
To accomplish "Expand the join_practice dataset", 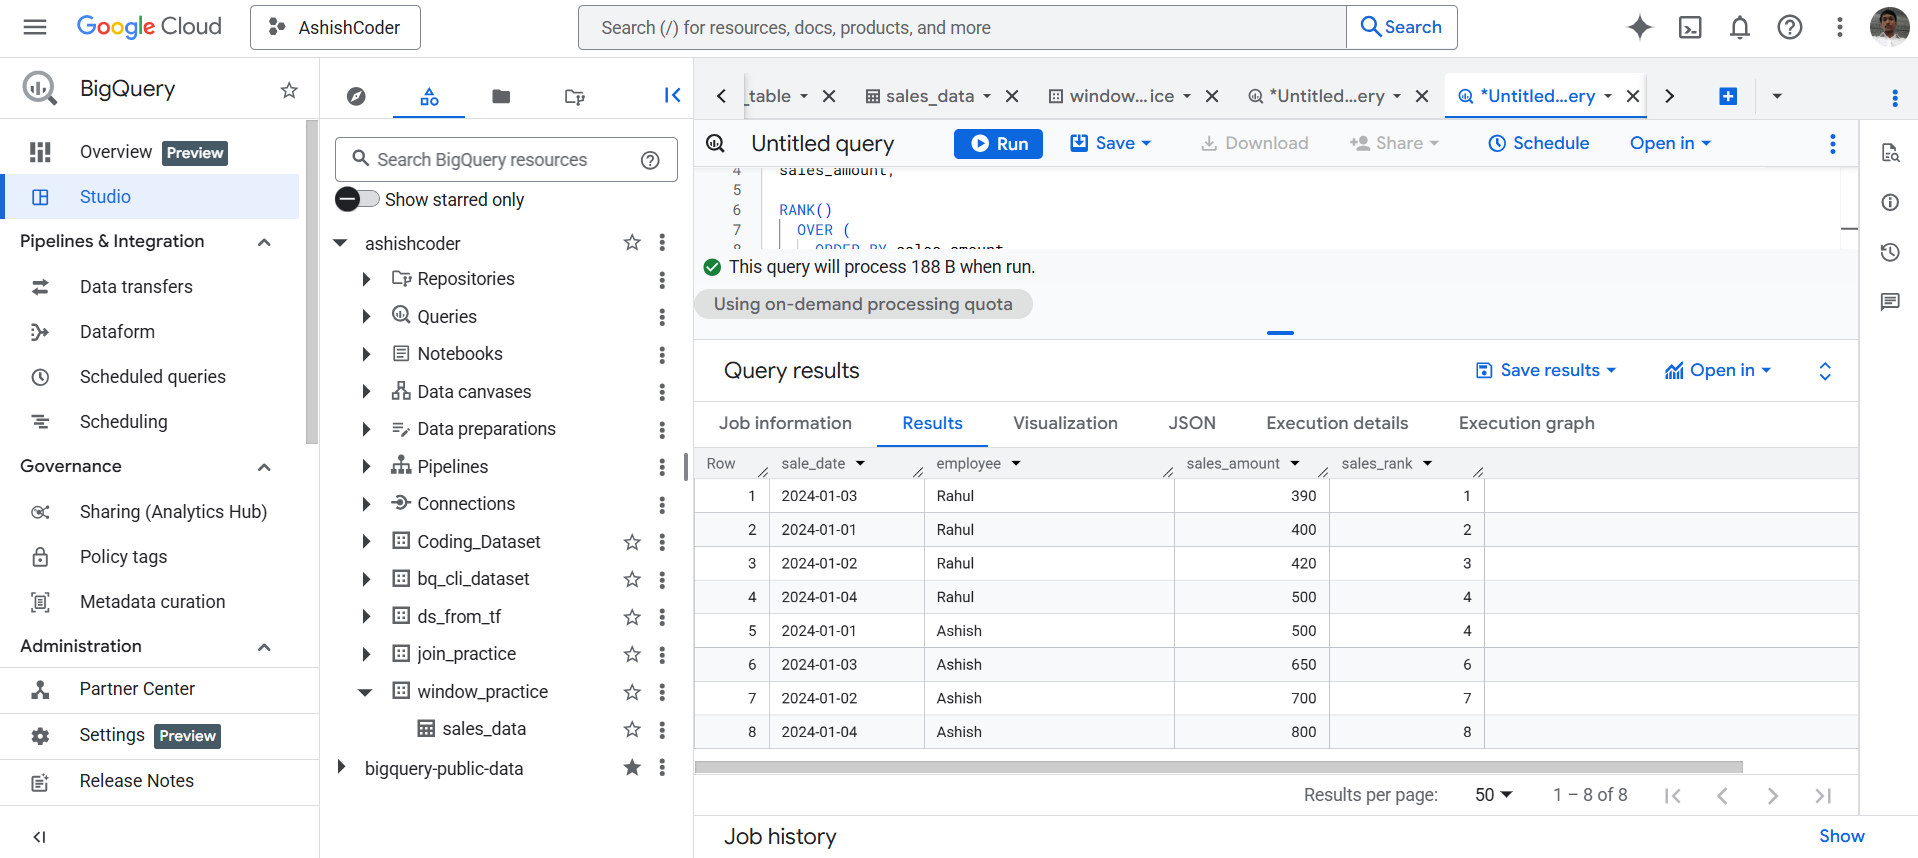I will coord(366,654).
